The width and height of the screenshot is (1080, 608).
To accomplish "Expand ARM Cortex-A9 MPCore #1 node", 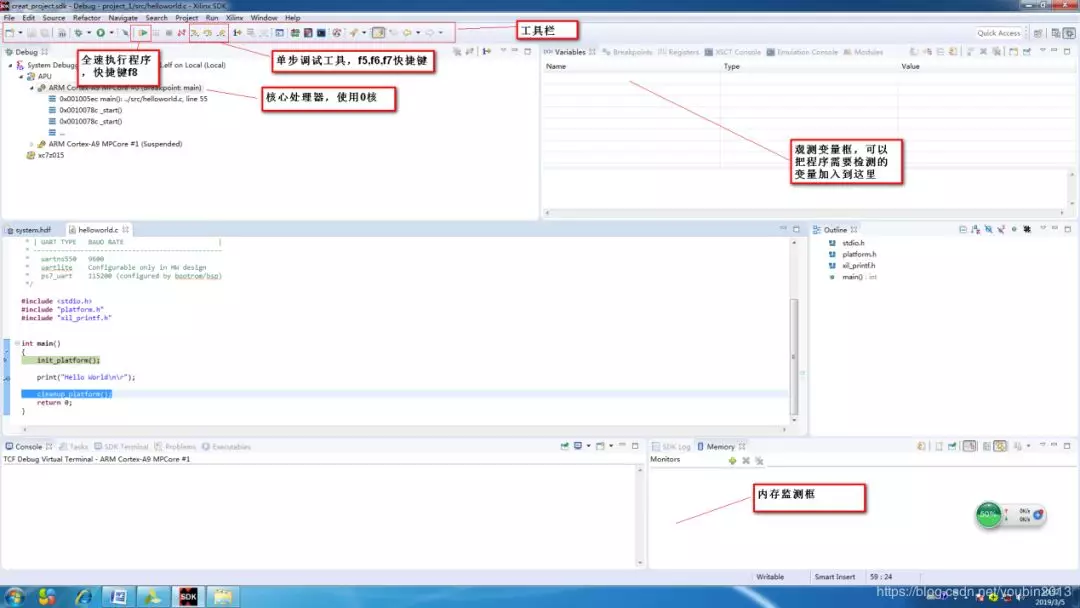I will 32,144.
